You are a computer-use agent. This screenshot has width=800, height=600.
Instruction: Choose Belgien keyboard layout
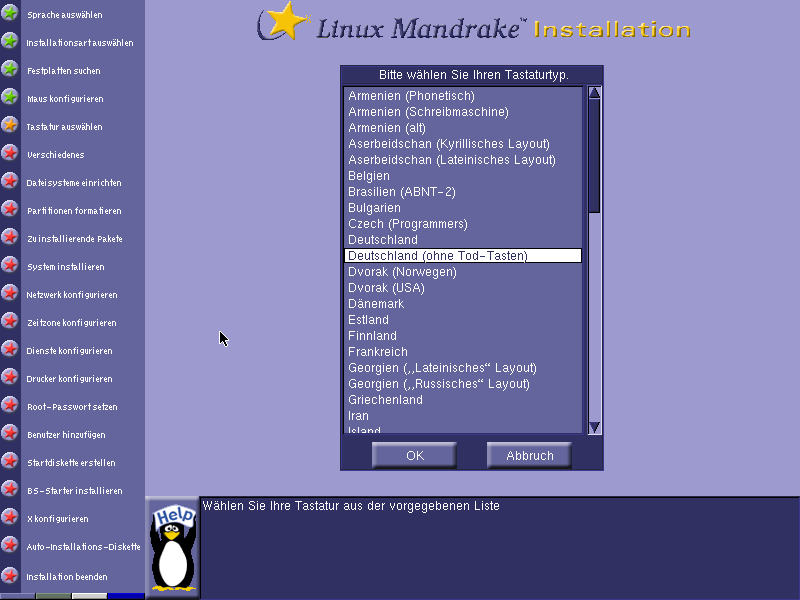pyautogui.click(x=463, y=176)
